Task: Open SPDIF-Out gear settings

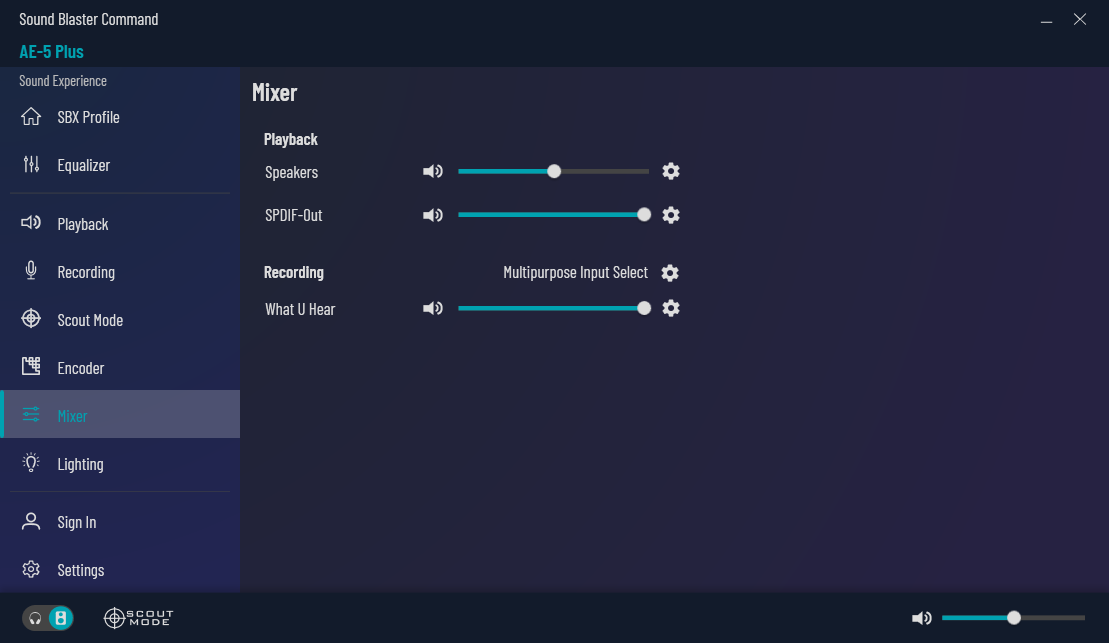Action: tap(670, 215)
